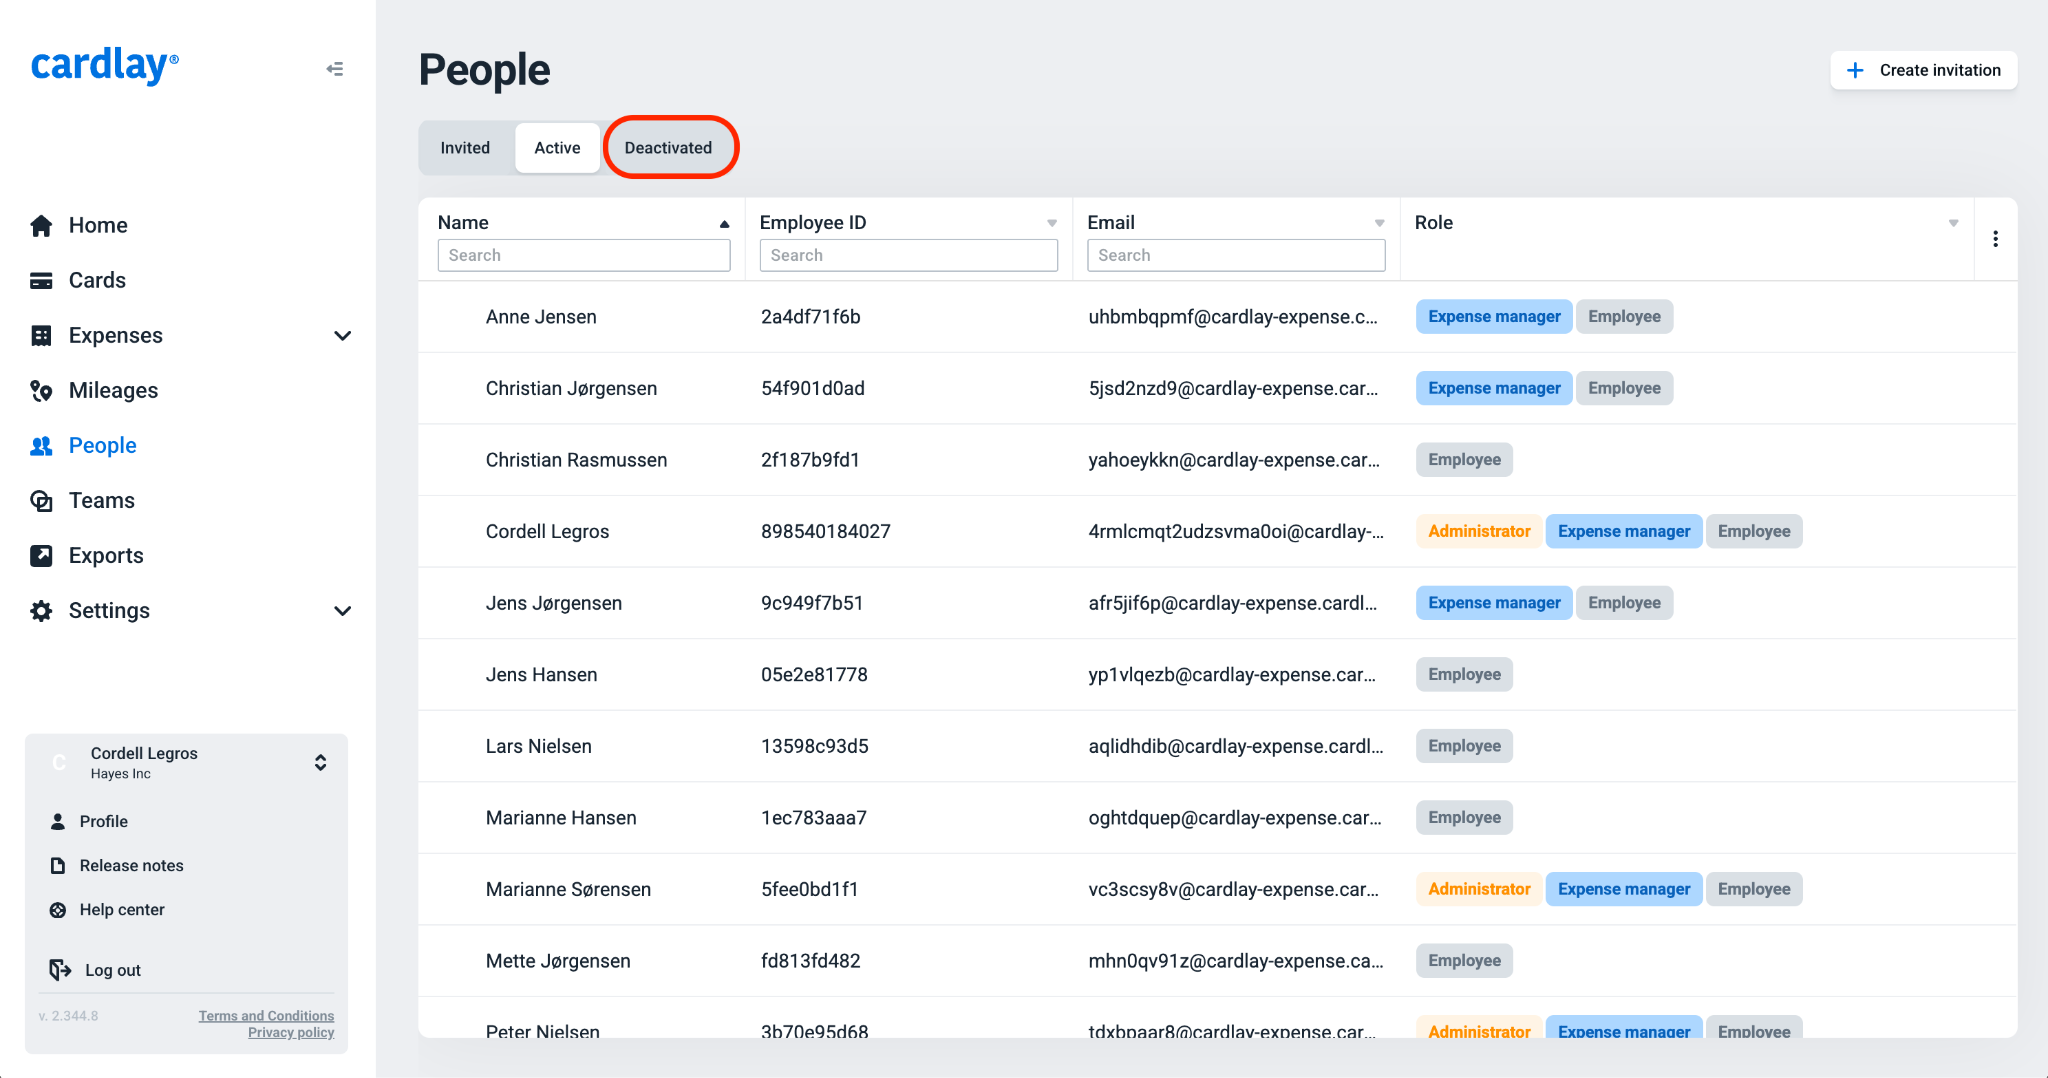Click the People group icon

tap(41, 445)
